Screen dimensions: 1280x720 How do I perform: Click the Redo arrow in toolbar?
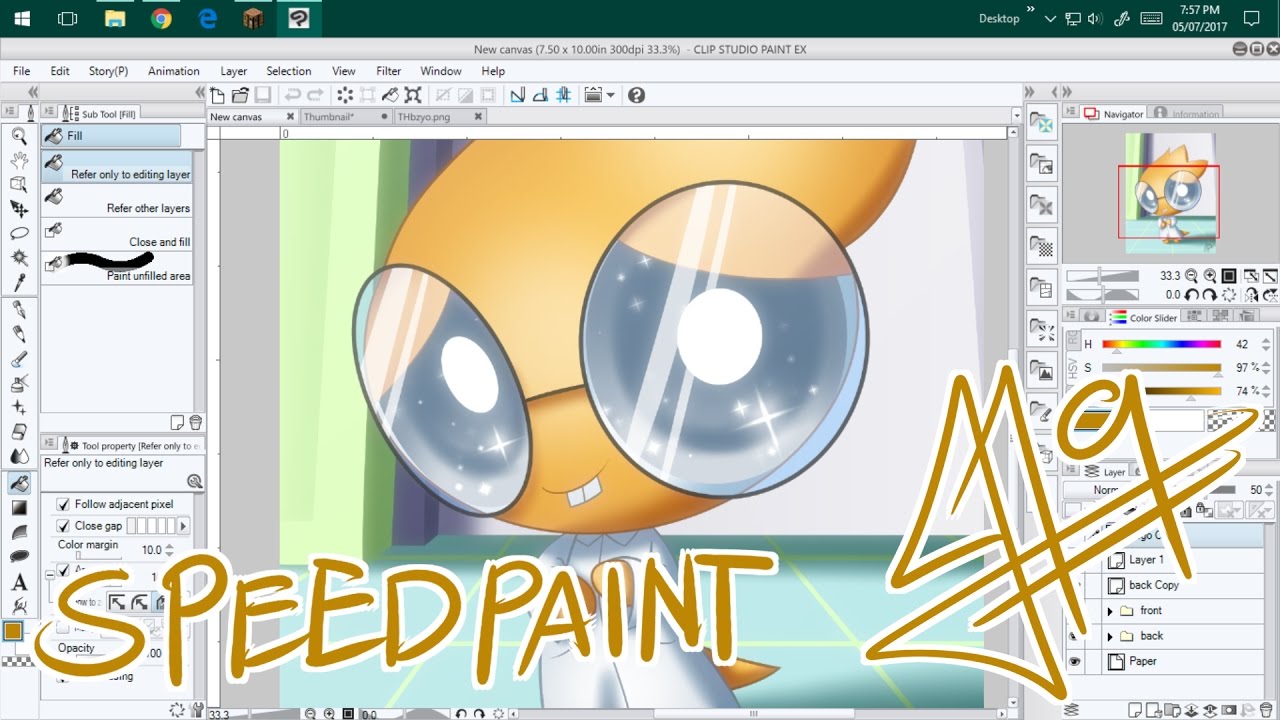[x=315, y=95]
